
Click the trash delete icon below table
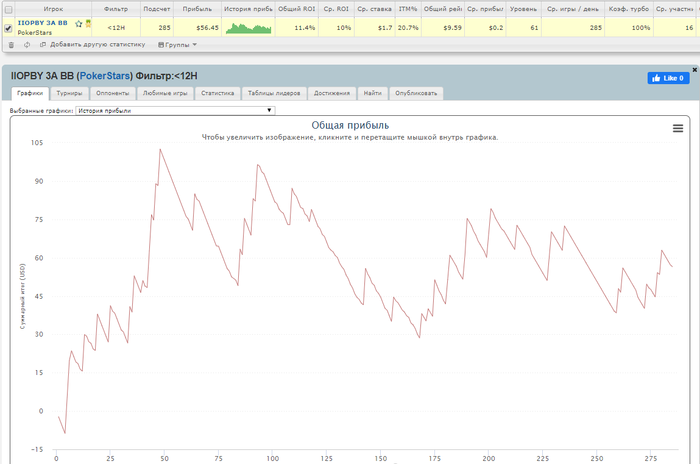pos(11,45)
